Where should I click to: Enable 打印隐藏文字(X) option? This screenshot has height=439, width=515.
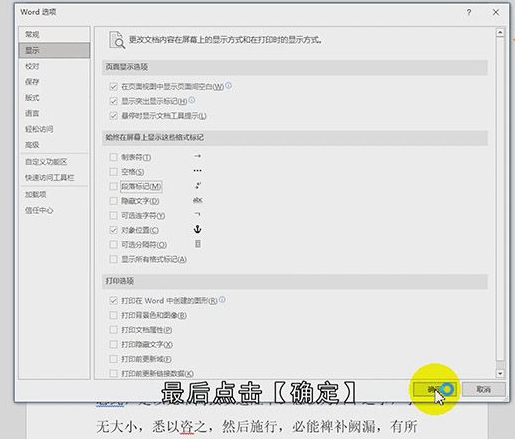click(114, 344)
